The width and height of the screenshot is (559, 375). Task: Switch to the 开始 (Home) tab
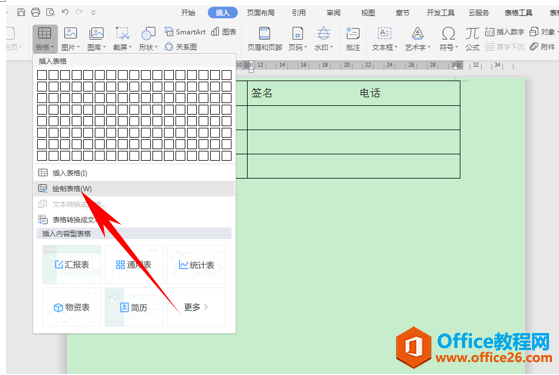188,13
